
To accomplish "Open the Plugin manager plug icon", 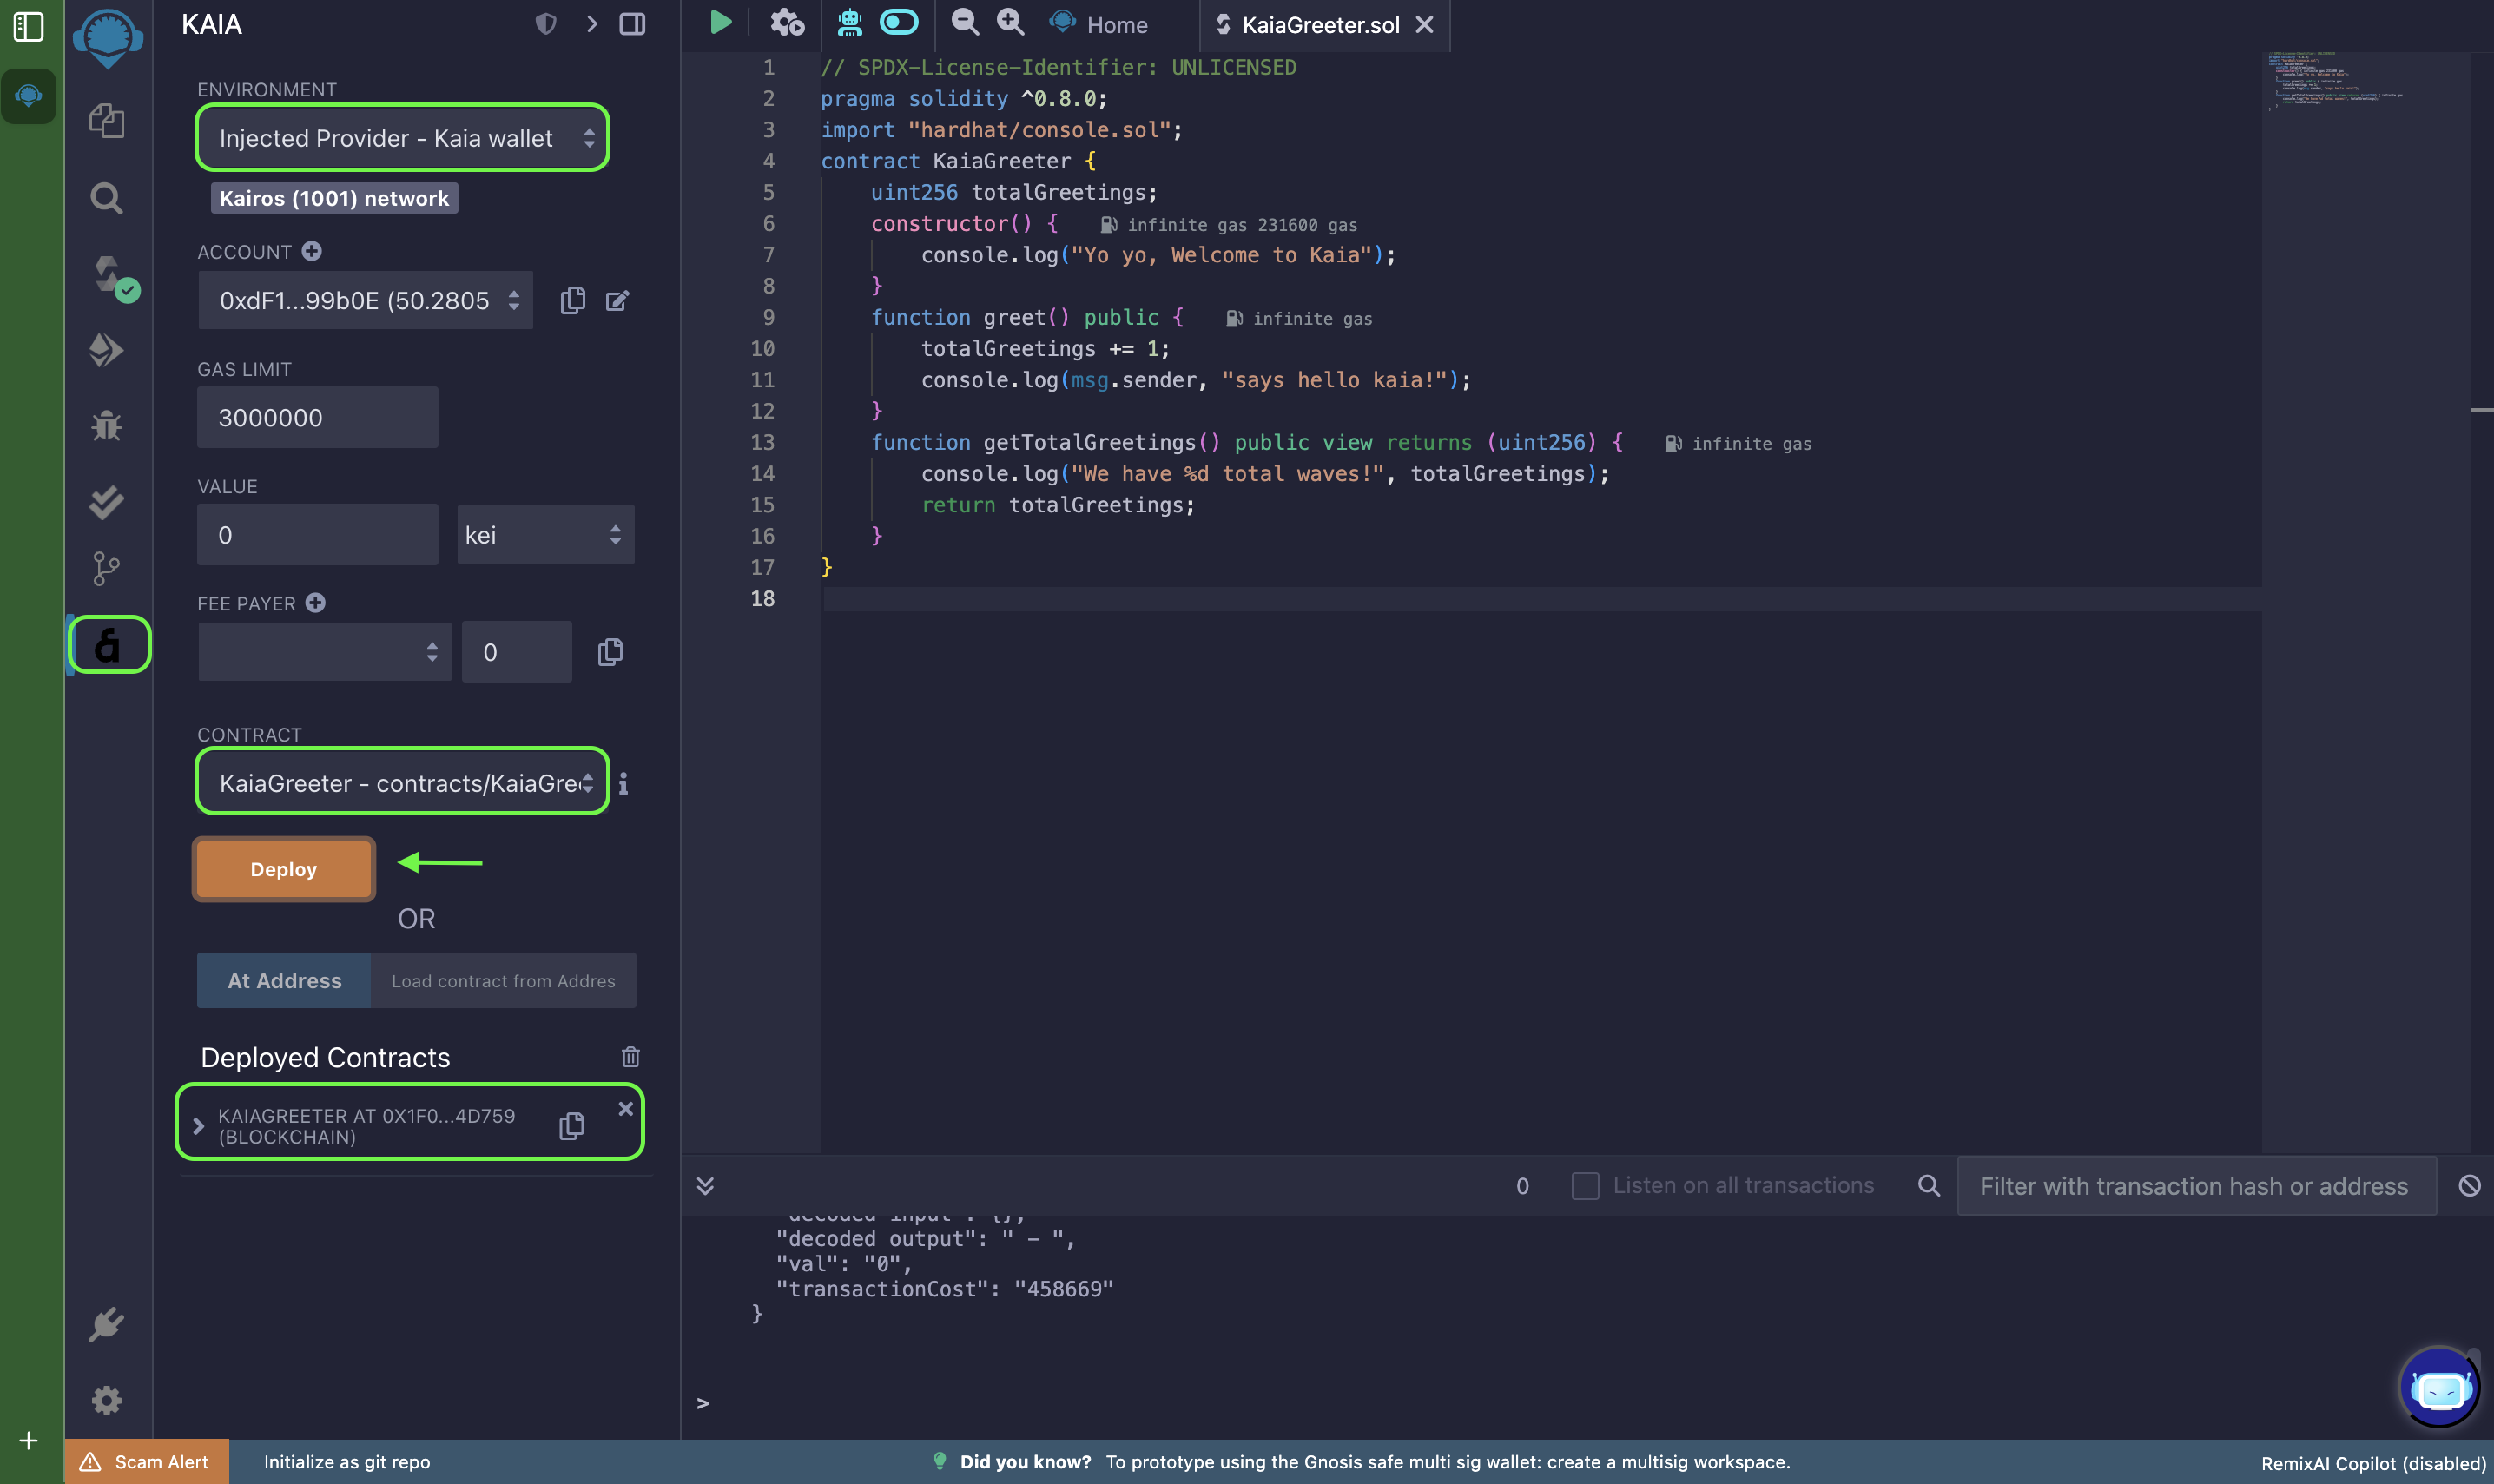I will [x=107, y=1324].
